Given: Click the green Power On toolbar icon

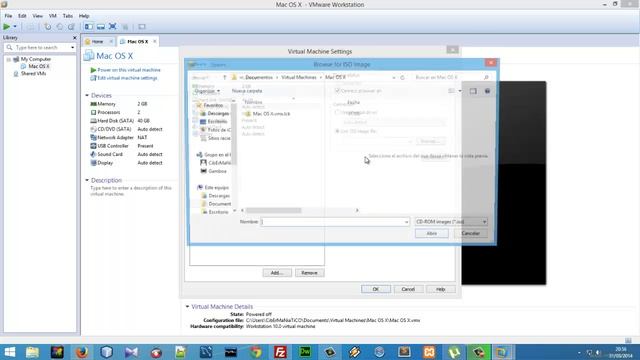Looking at the screenshot, I should pos(7,27).
